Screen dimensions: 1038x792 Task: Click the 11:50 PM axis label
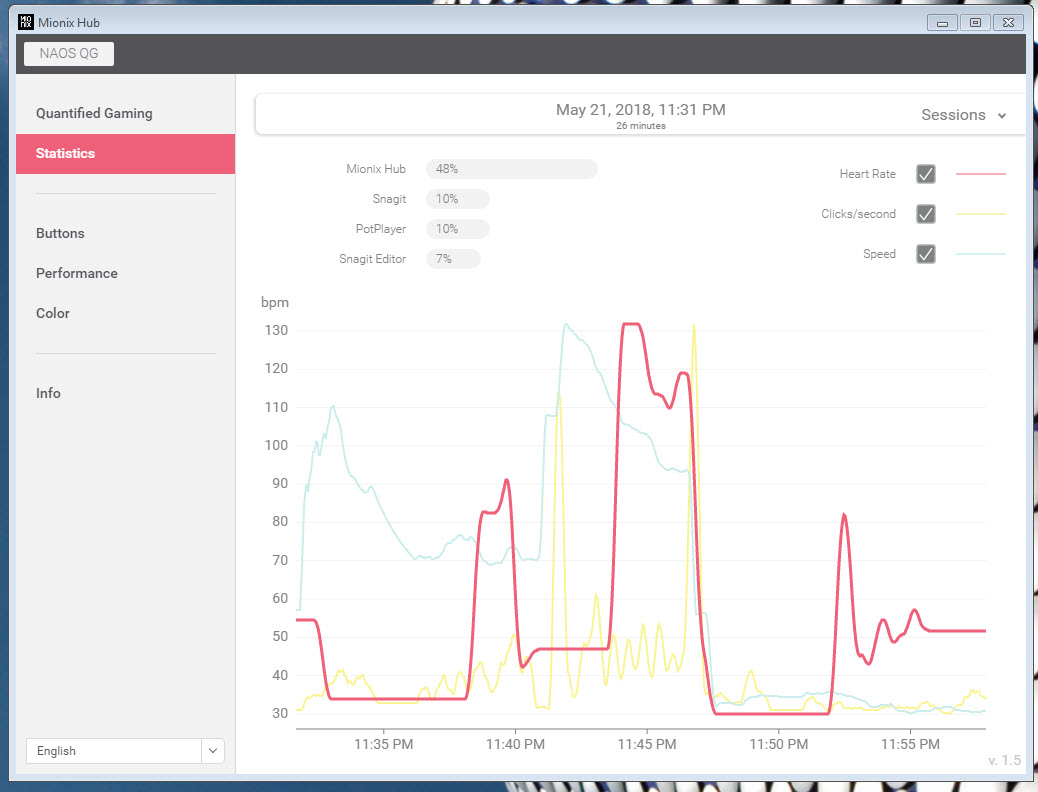(778, 744)
